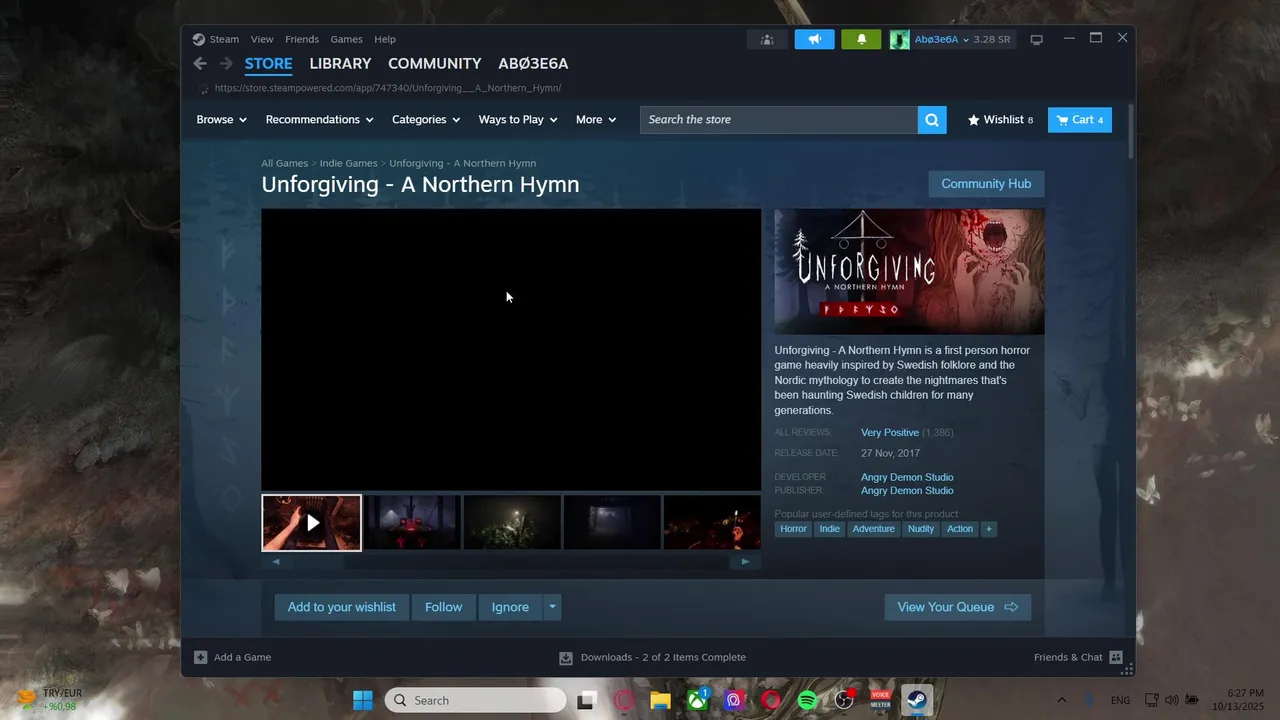Image resolution: width=1280 pixels, height=720 pixels.
Task: Open the View menu
Action: pyautogui.click(x=262, y=39)
